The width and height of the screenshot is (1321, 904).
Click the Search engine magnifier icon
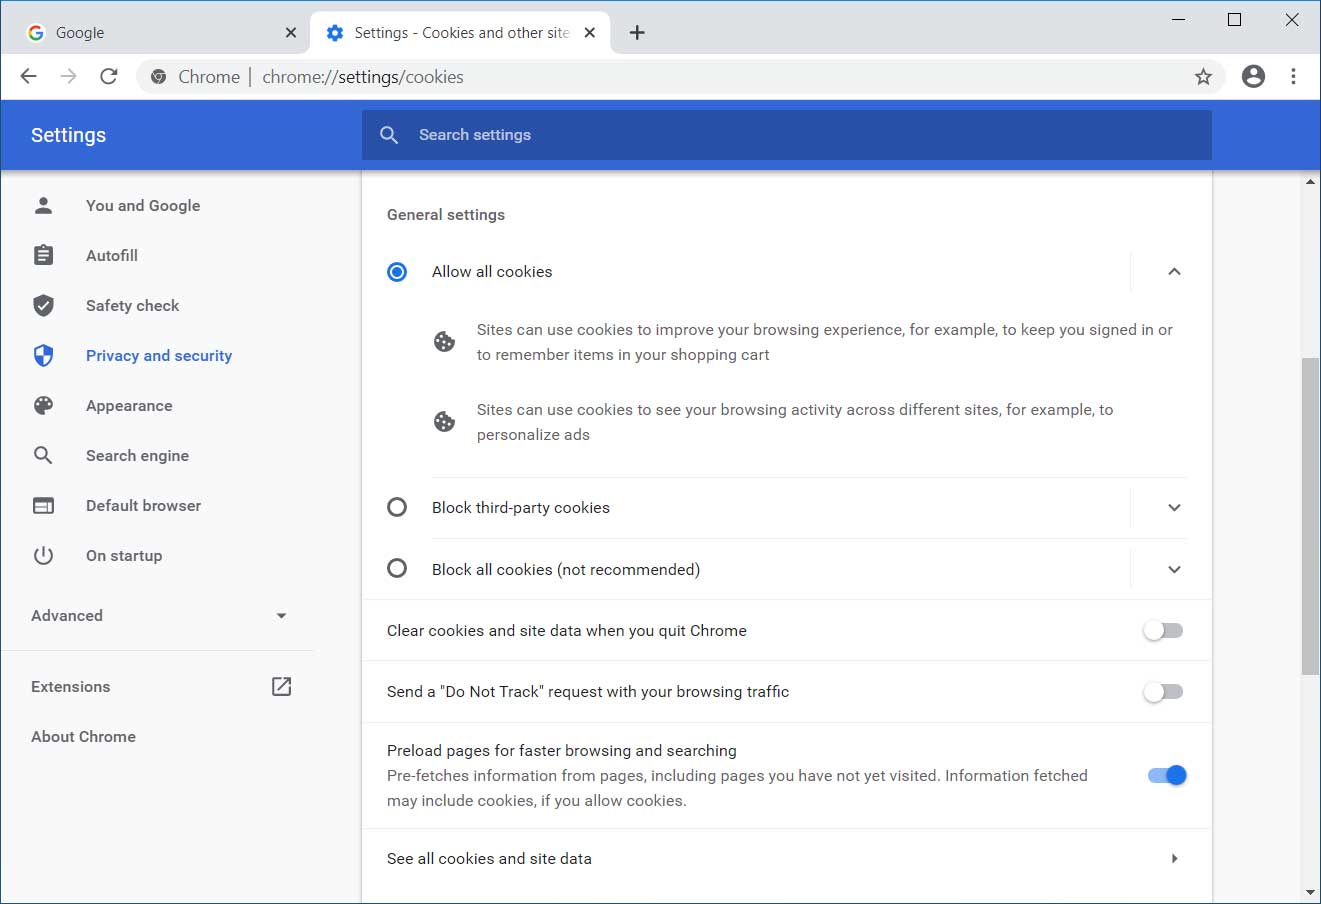[x=43, y=455]
